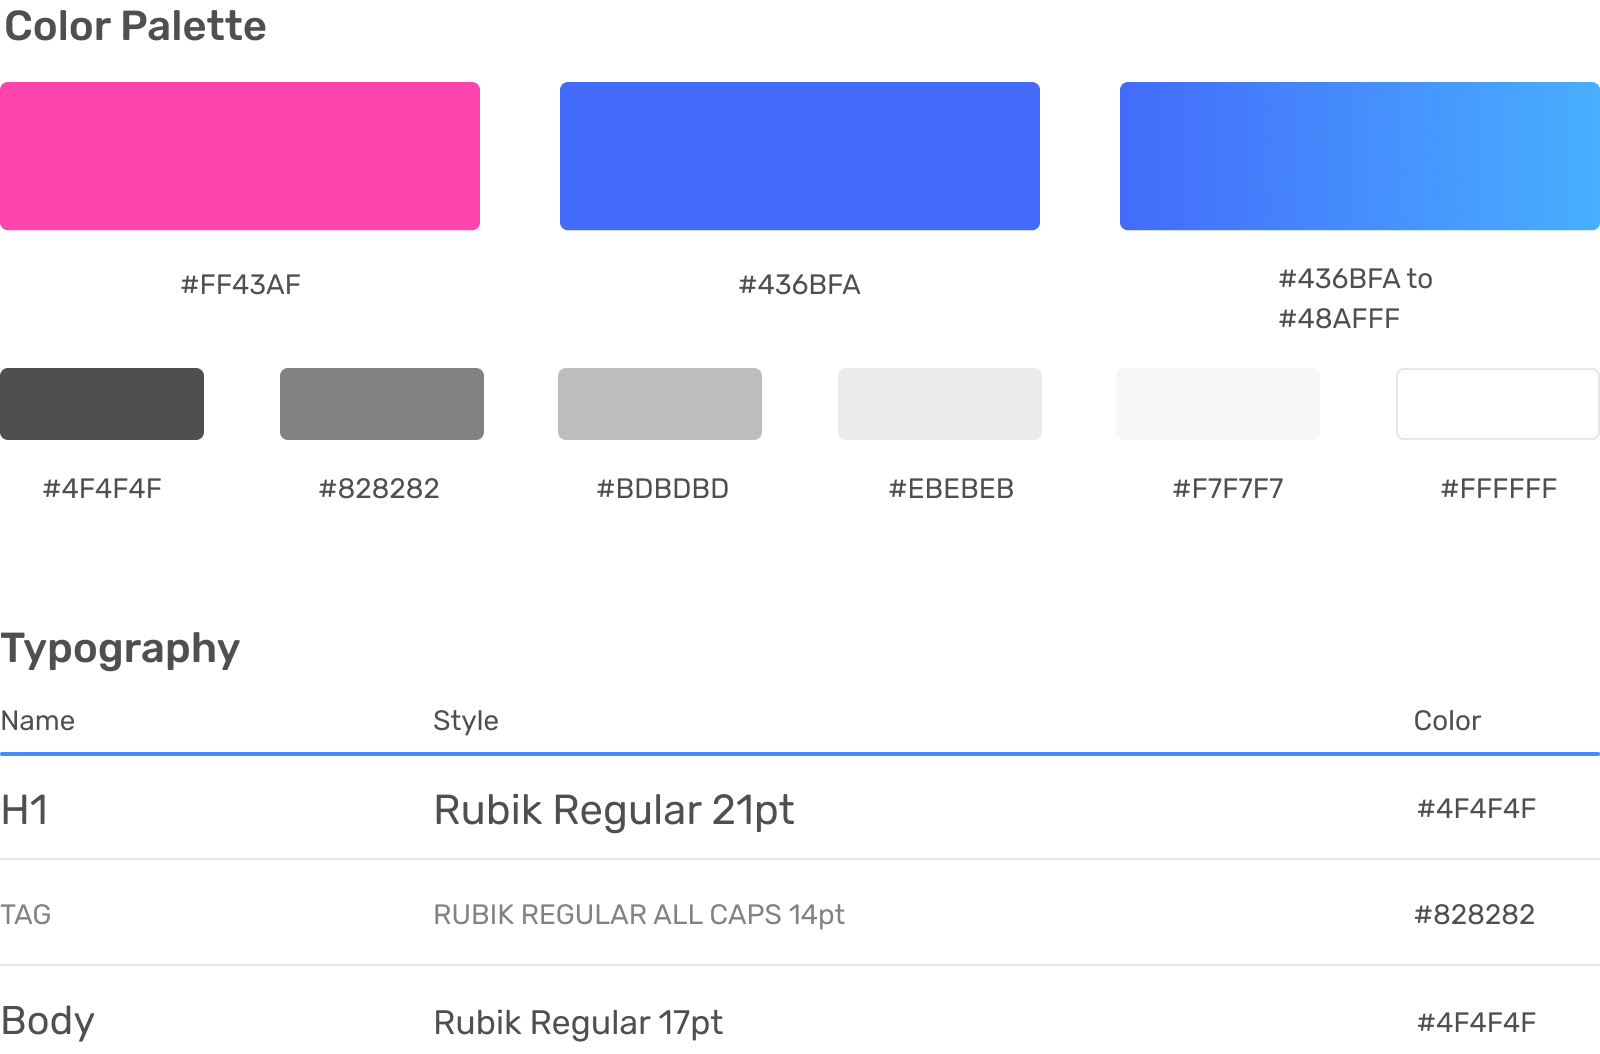
Task: Click the #FF43AF hex label
Action: (240, 285)
